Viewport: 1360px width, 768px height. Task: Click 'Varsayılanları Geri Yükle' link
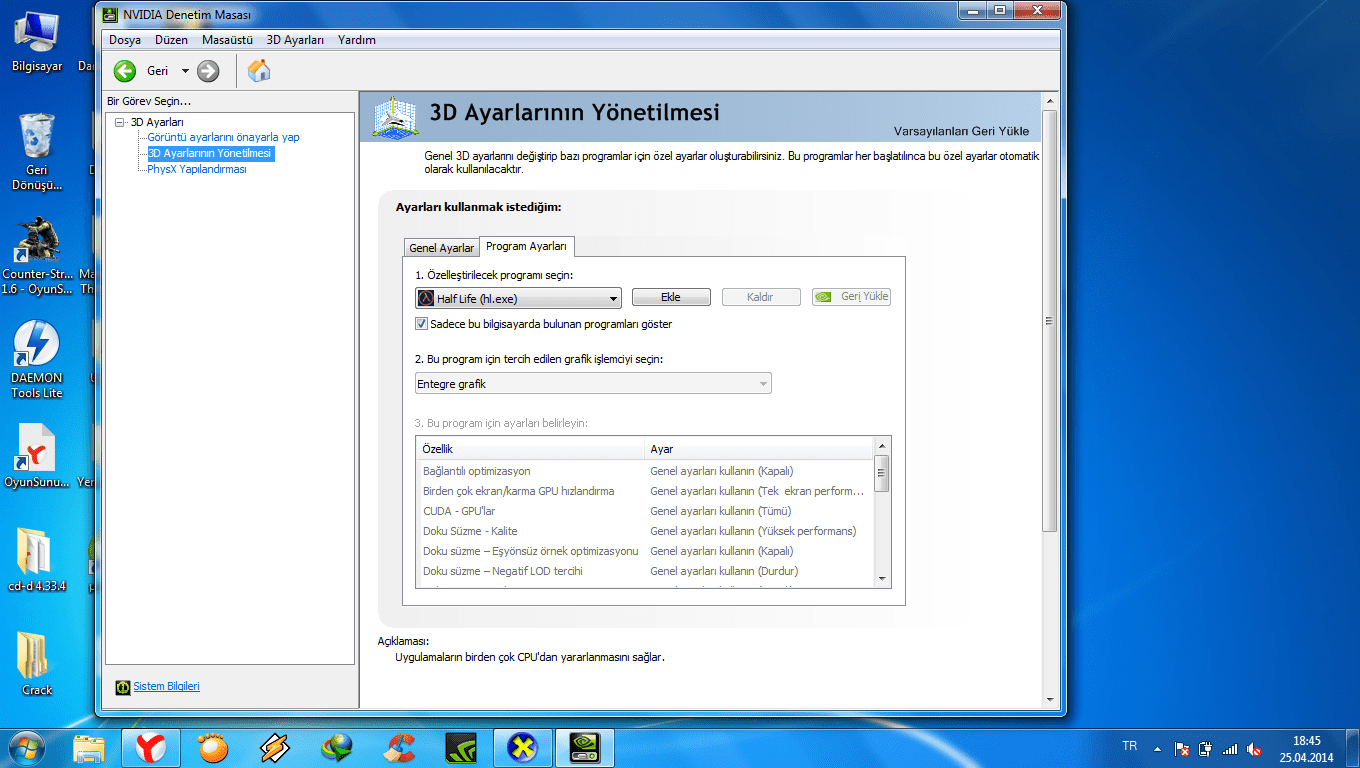[x=961, y=132]
